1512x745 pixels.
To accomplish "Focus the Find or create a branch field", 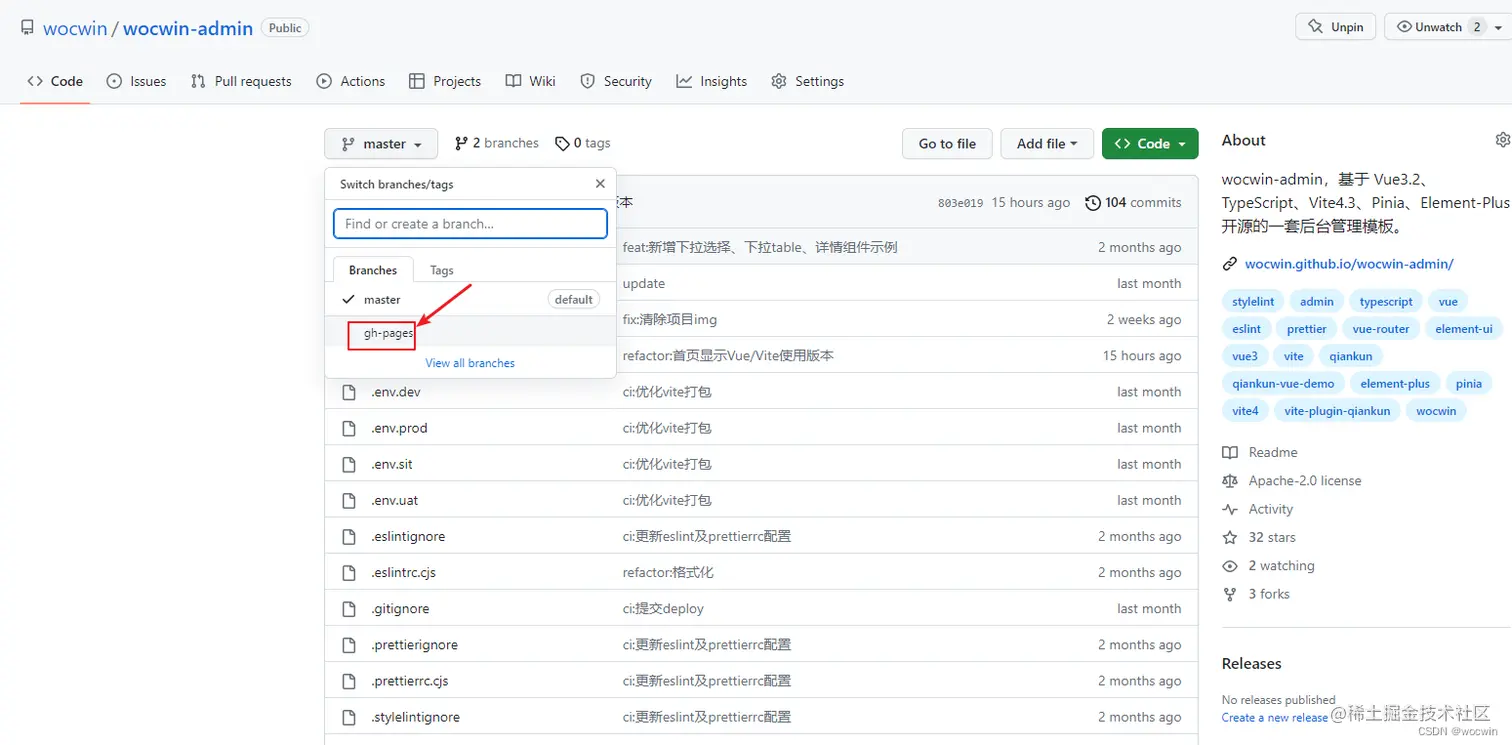I will [470, 224].
